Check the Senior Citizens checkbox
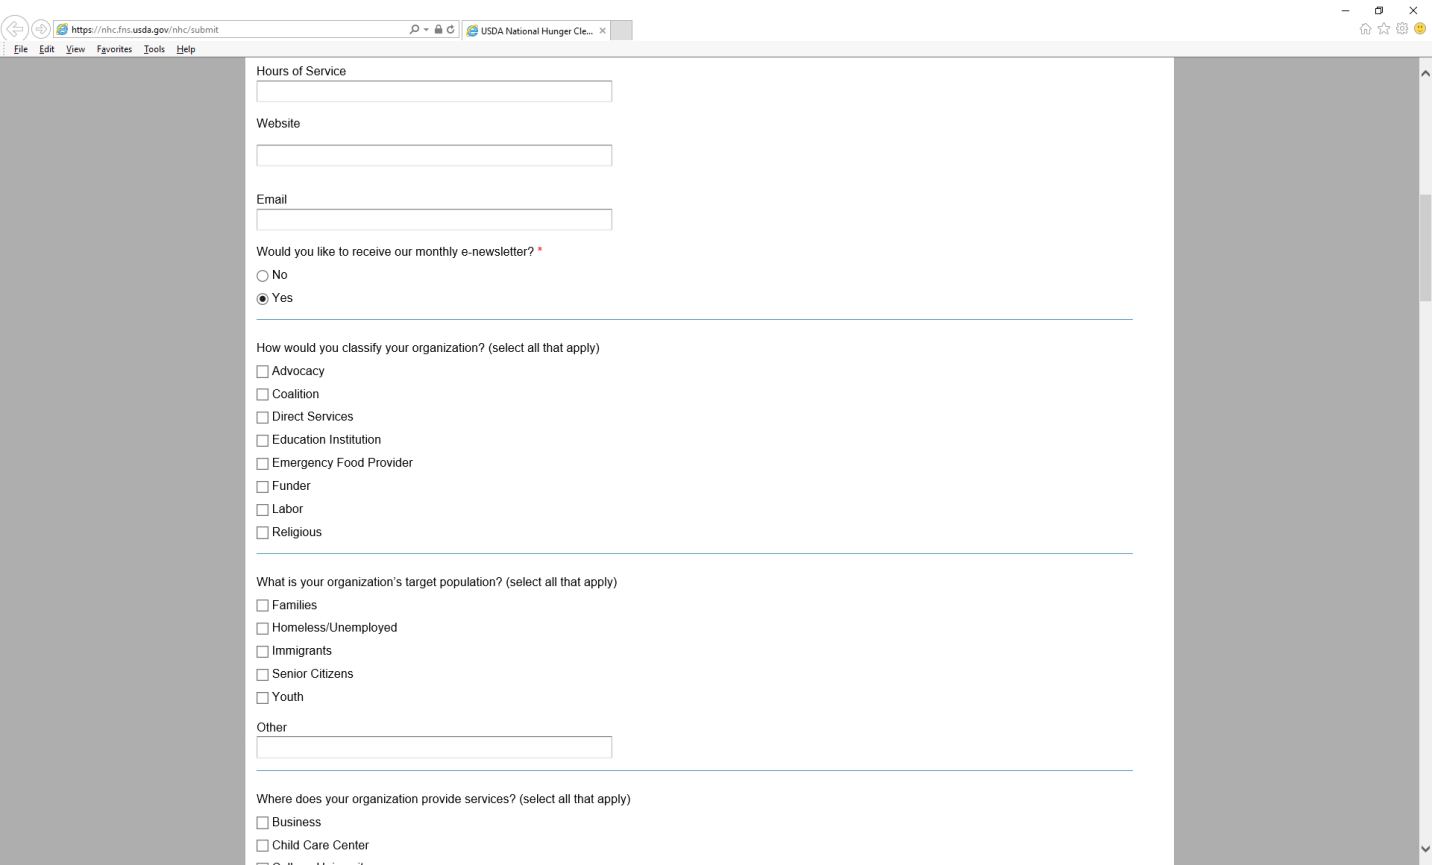This screenshot has width=1432, height=865. [x=263, y=675]
